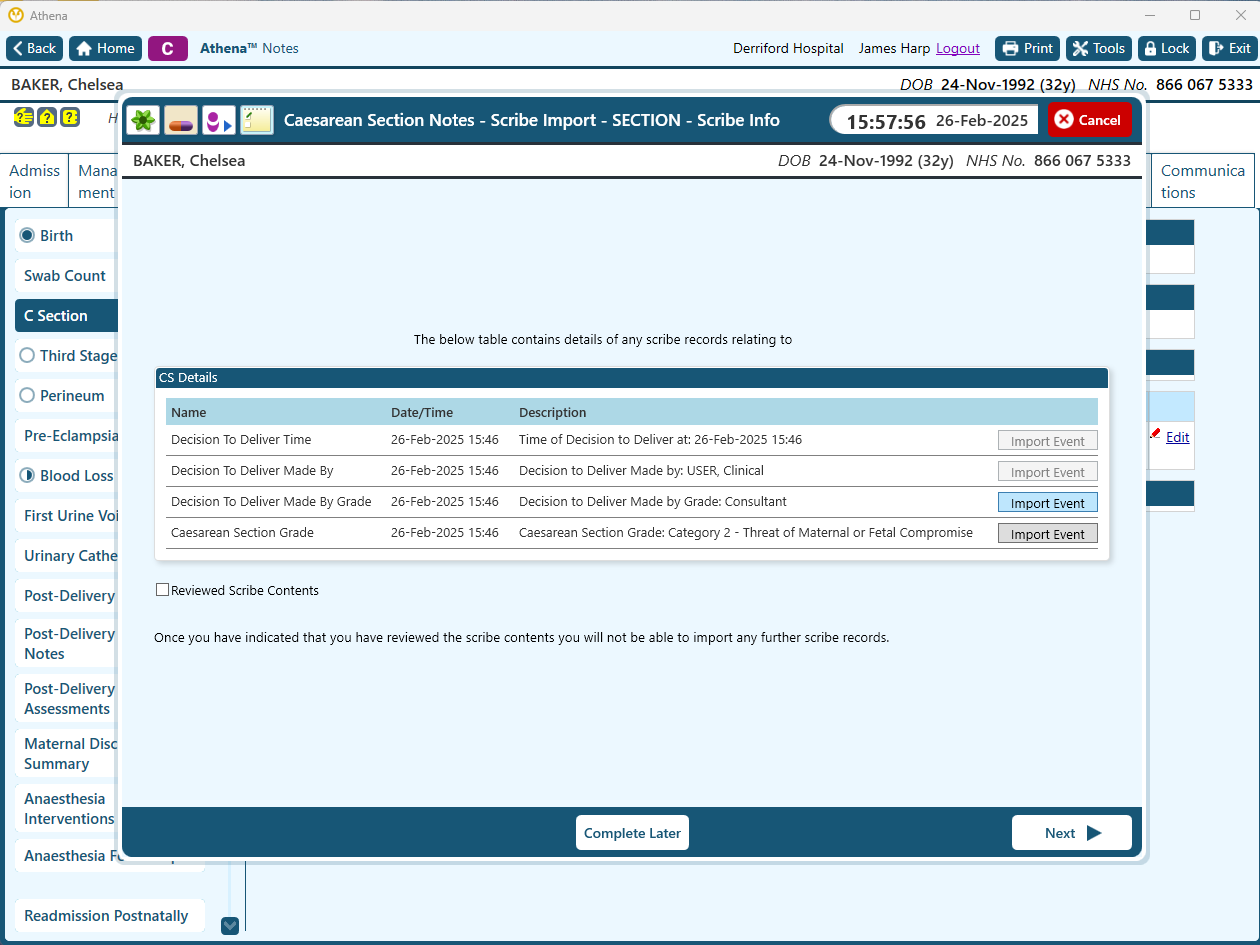
Task: Lock the Athena session
Action: tap(1167, 48)
